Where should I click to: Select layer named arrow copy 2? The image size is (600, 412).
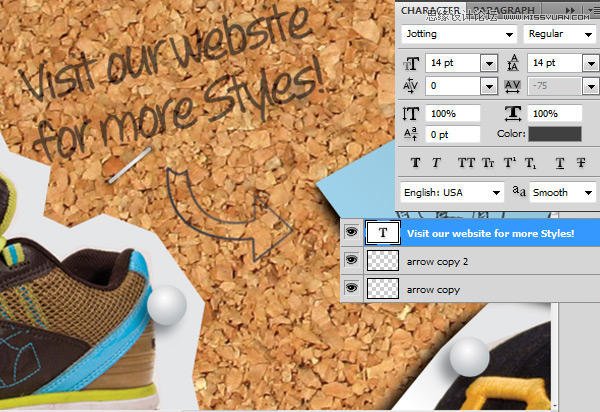point(437,262)
